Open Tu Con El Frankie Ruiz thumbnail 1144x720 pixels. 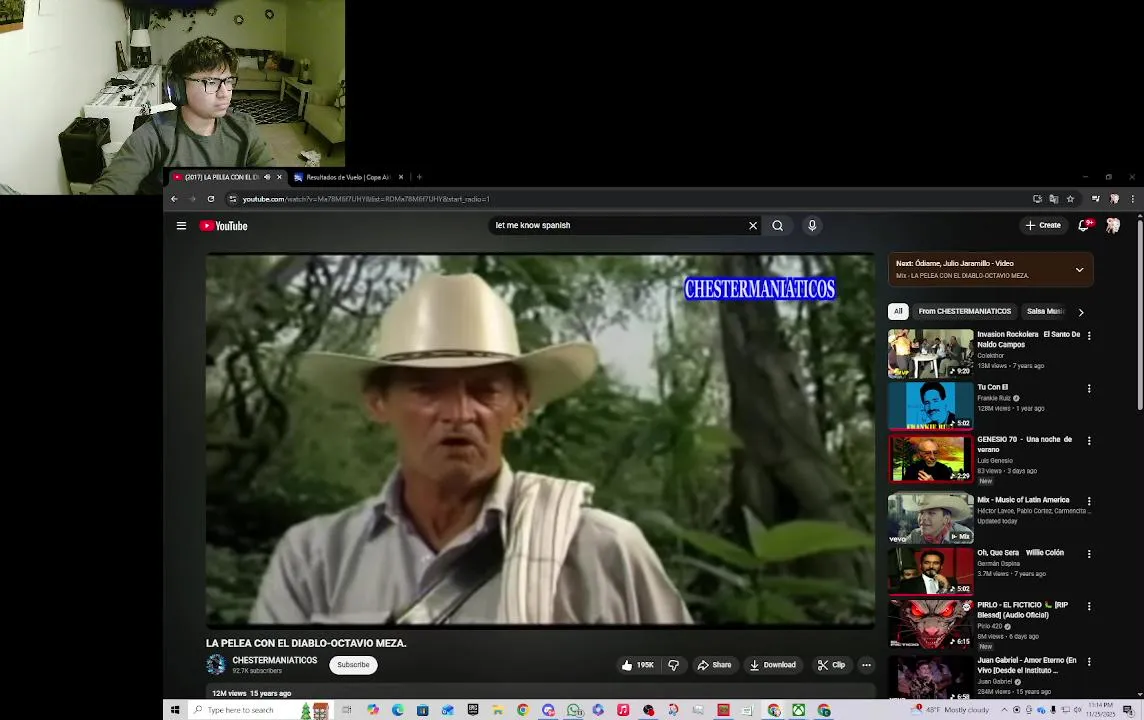pyautogui.click(x=930, y=406)
